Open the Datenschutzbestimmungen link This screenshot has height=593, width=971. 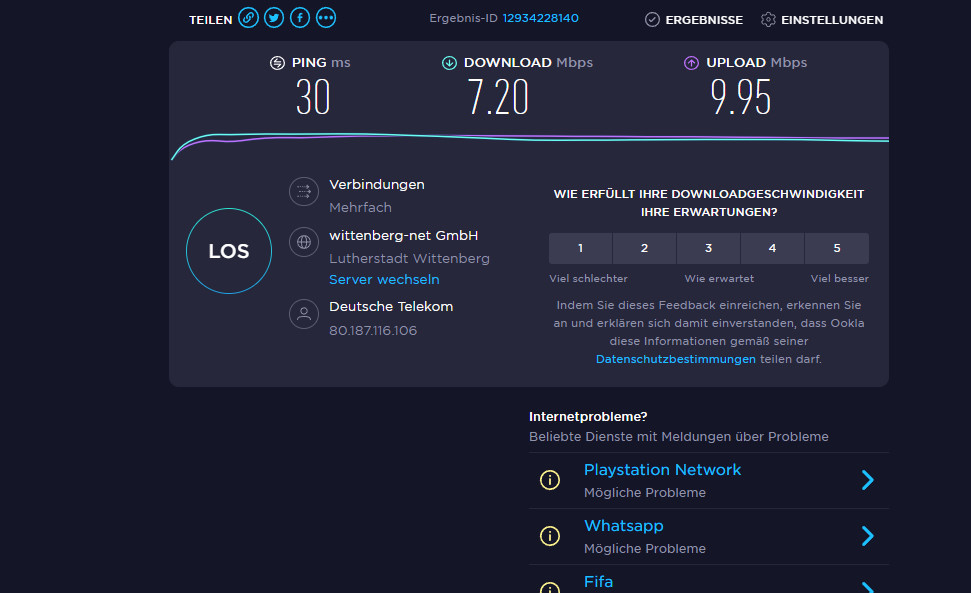click(675, 359)
